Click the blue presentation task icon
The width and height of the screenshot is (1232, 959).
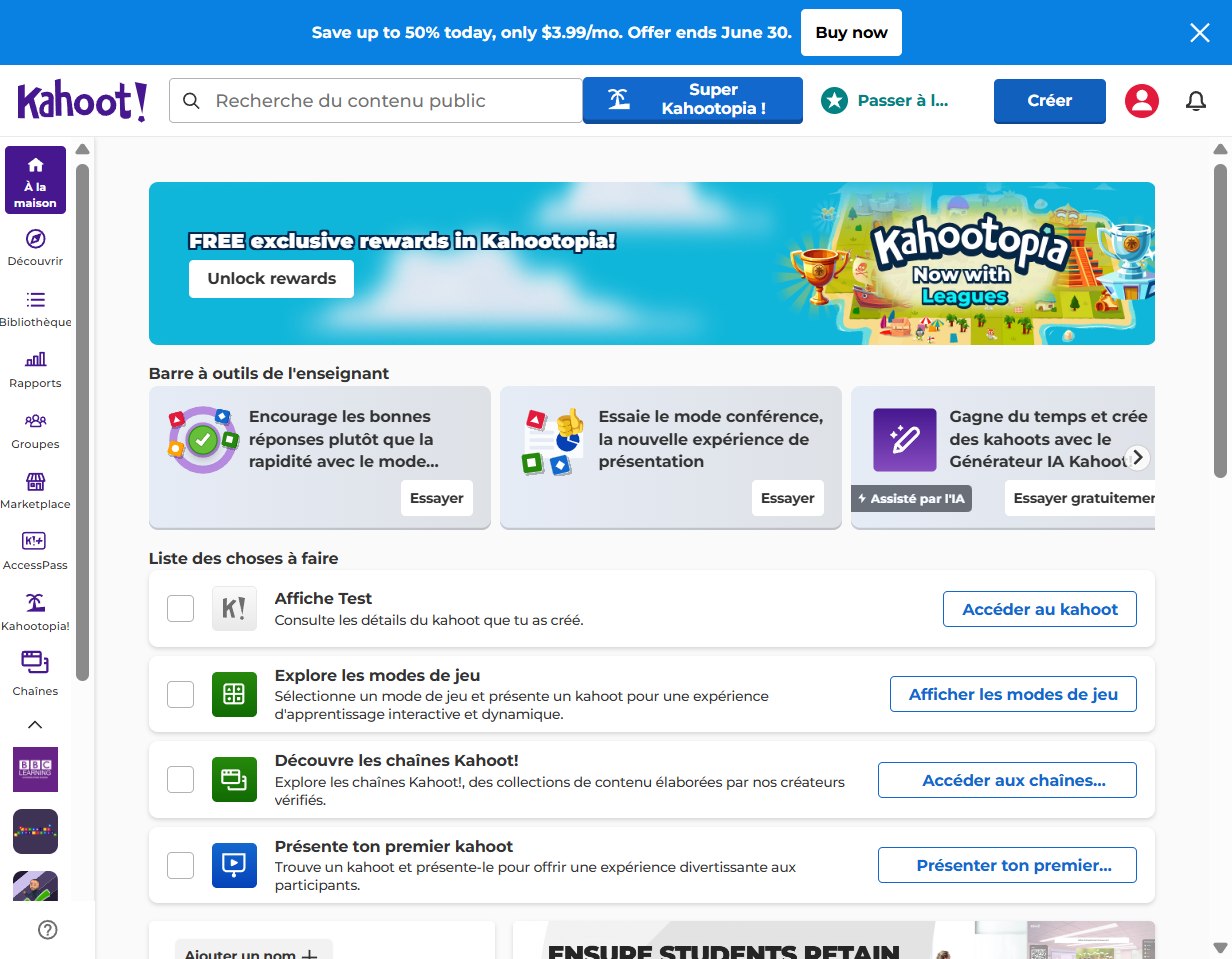coord(234,865)
